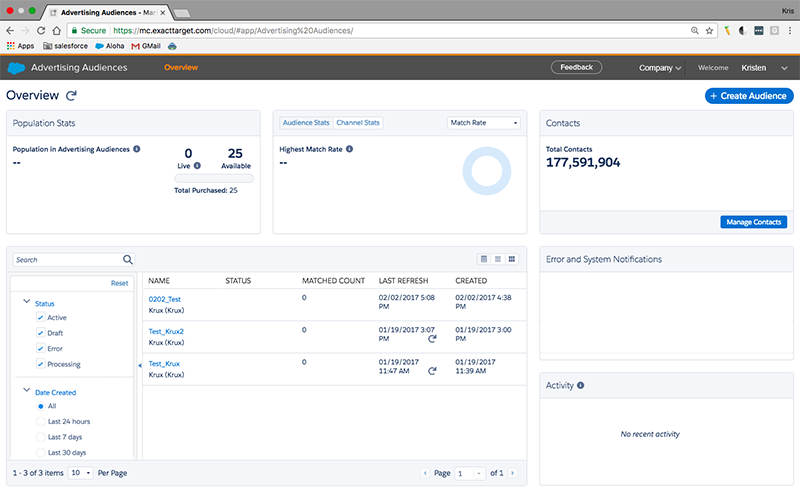Open Highest Match Rate info icon
The image size is (800, 500).
click(349, 149)
